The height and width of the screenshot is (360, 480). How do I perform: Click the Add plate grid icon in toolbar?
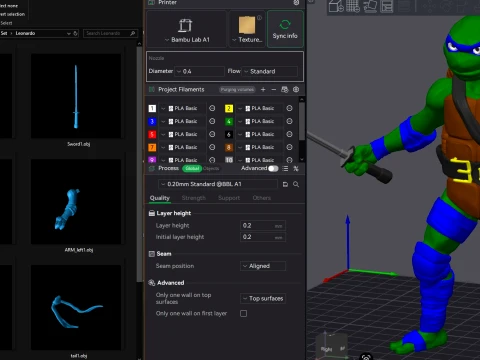click(x=353, y=6)
